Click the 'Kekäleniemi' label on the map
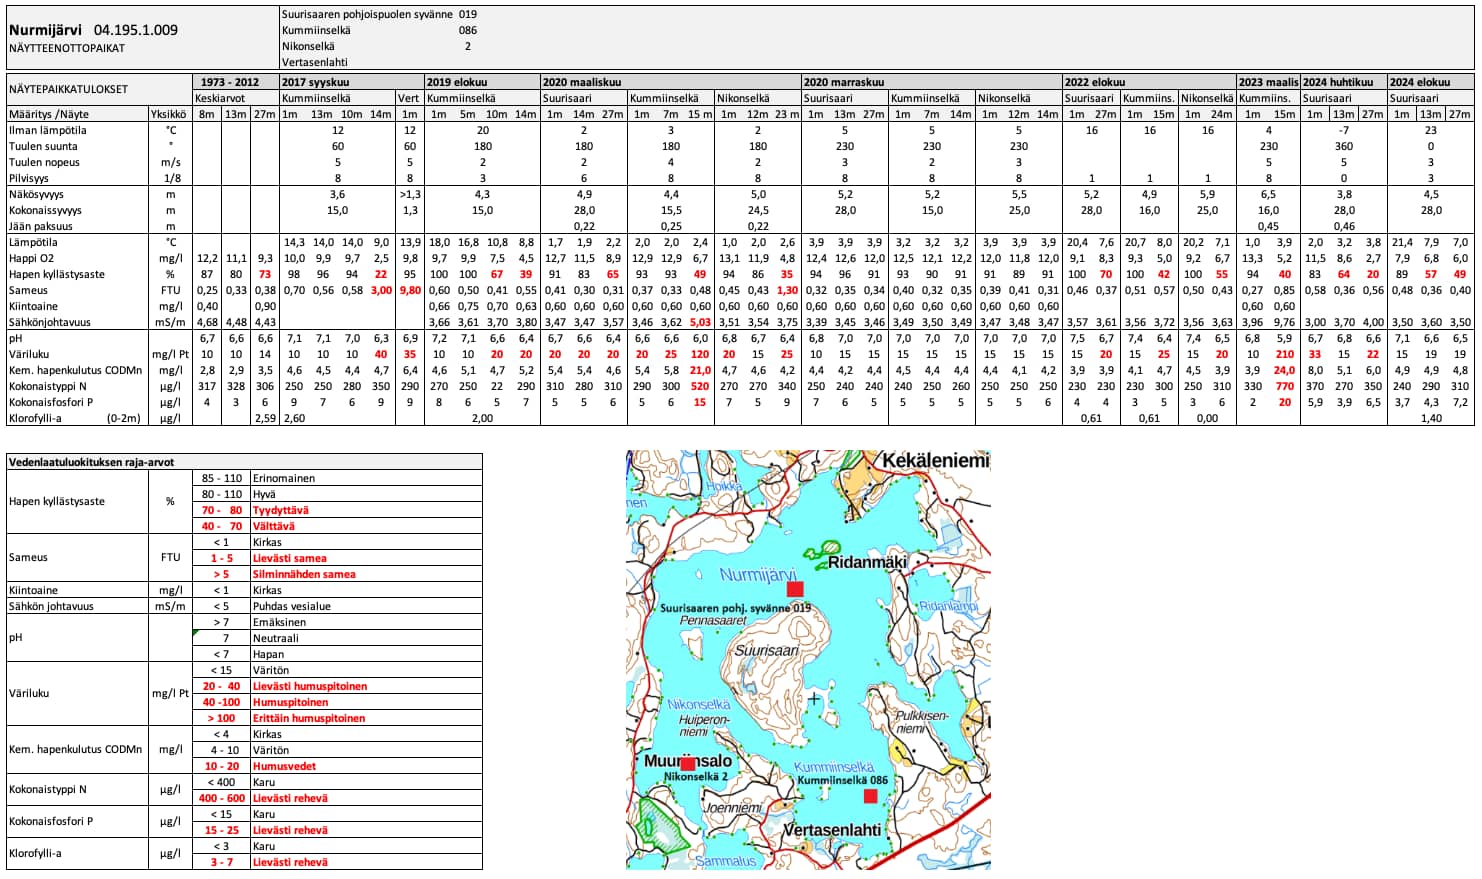This screenshot has height=879, width=1482. (x=935, y=460)
